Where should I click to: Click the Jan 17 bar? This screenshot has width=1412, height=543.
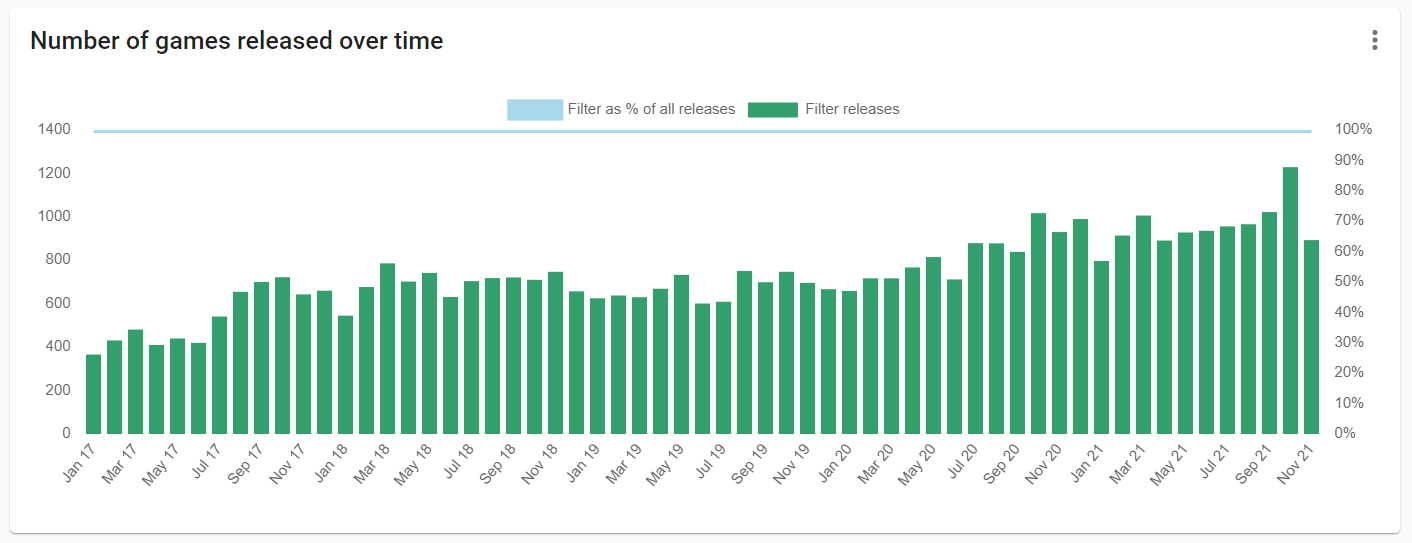click(x=93, y=394)
